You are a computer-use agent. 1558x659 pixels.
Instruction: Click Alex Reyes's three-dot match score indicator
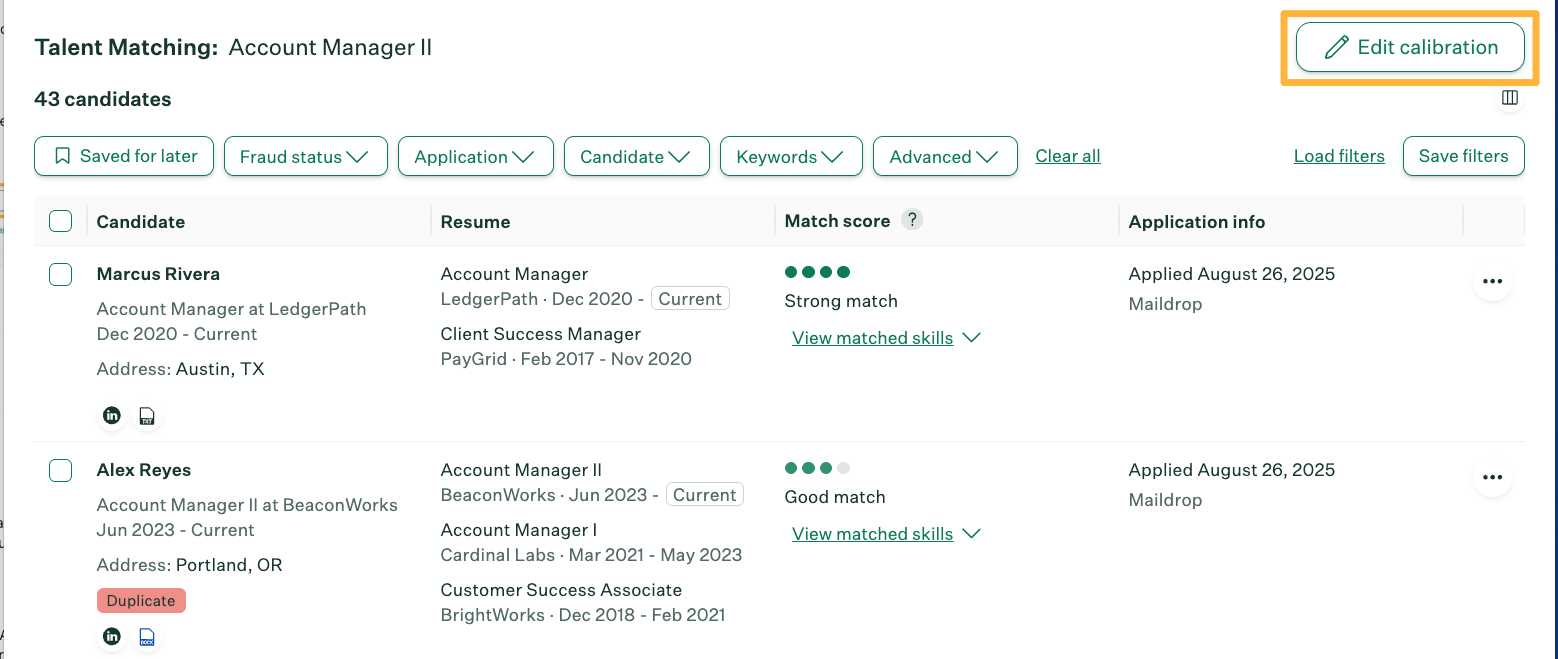[819, 467]
